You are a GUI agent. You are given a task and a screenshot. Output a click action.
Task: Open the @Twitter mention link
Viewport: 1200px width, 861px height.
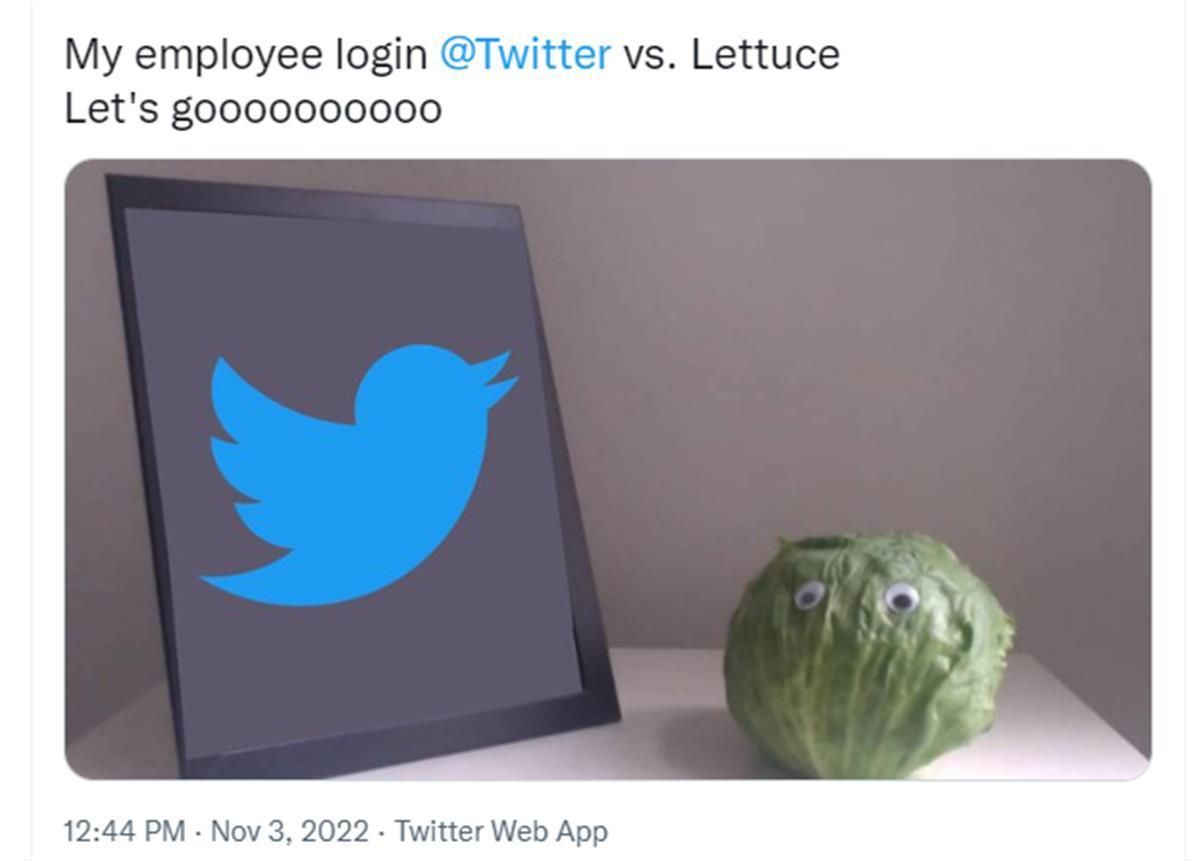[525, 54]
